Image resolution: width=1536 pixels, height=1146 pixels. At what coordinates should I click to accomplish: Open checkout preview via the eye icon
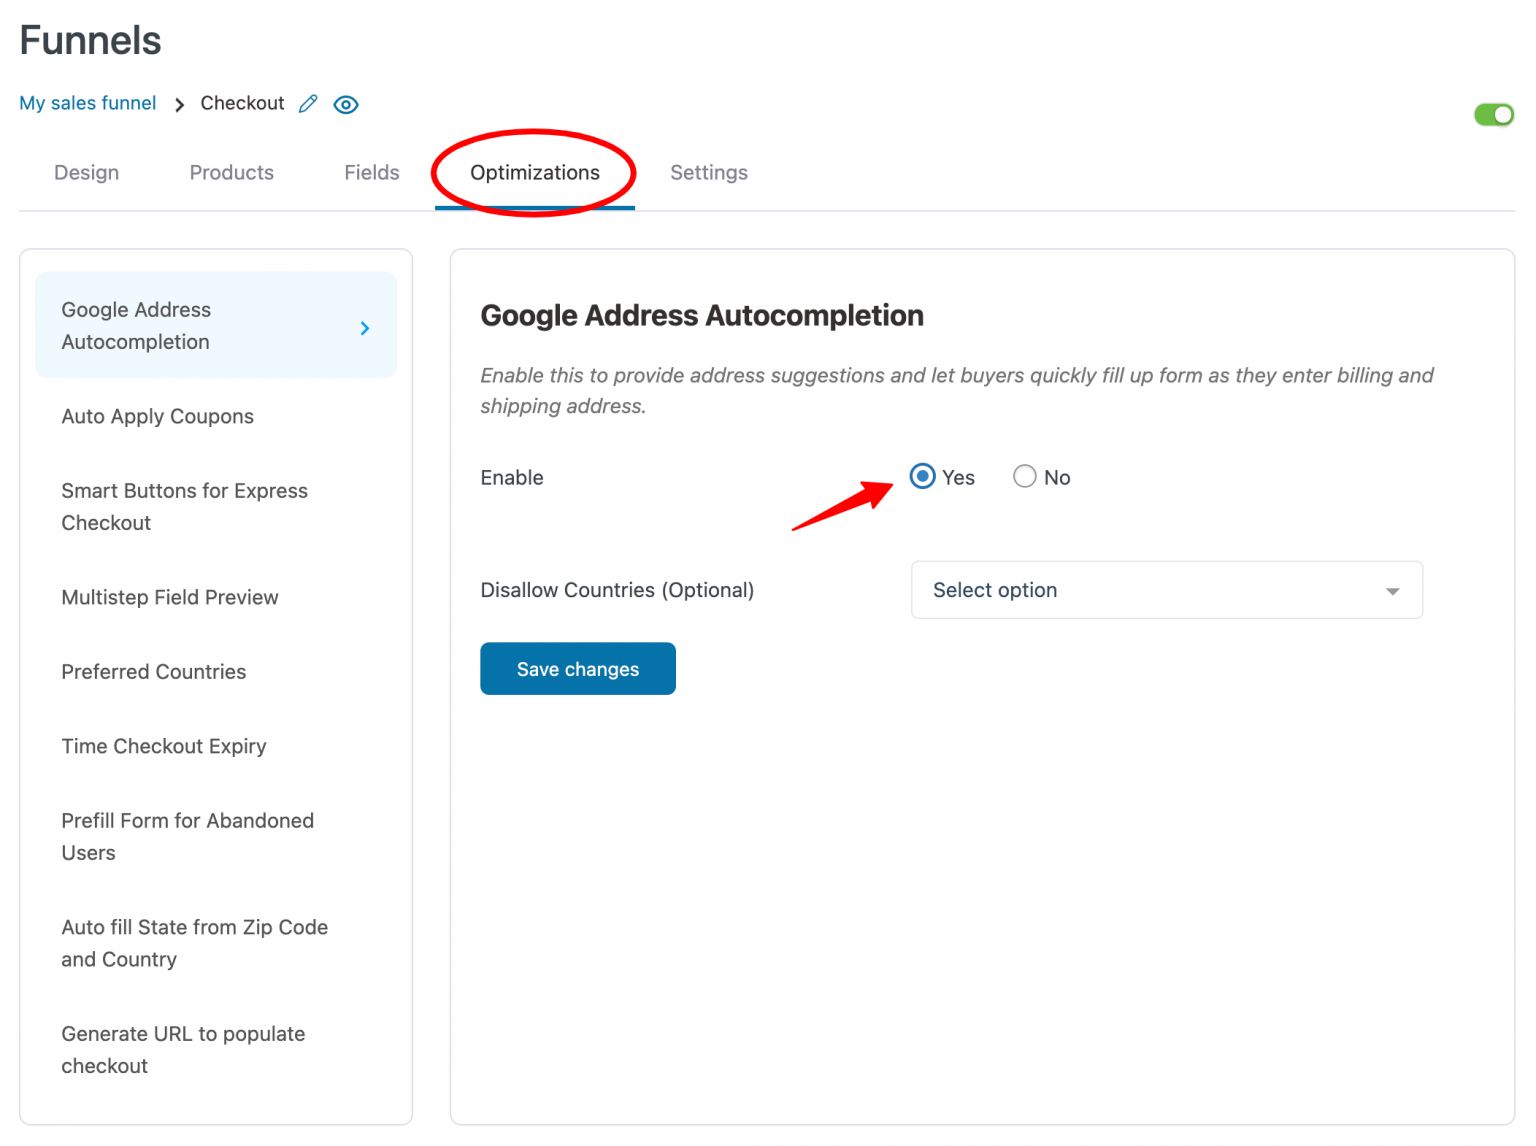[345, 103]
